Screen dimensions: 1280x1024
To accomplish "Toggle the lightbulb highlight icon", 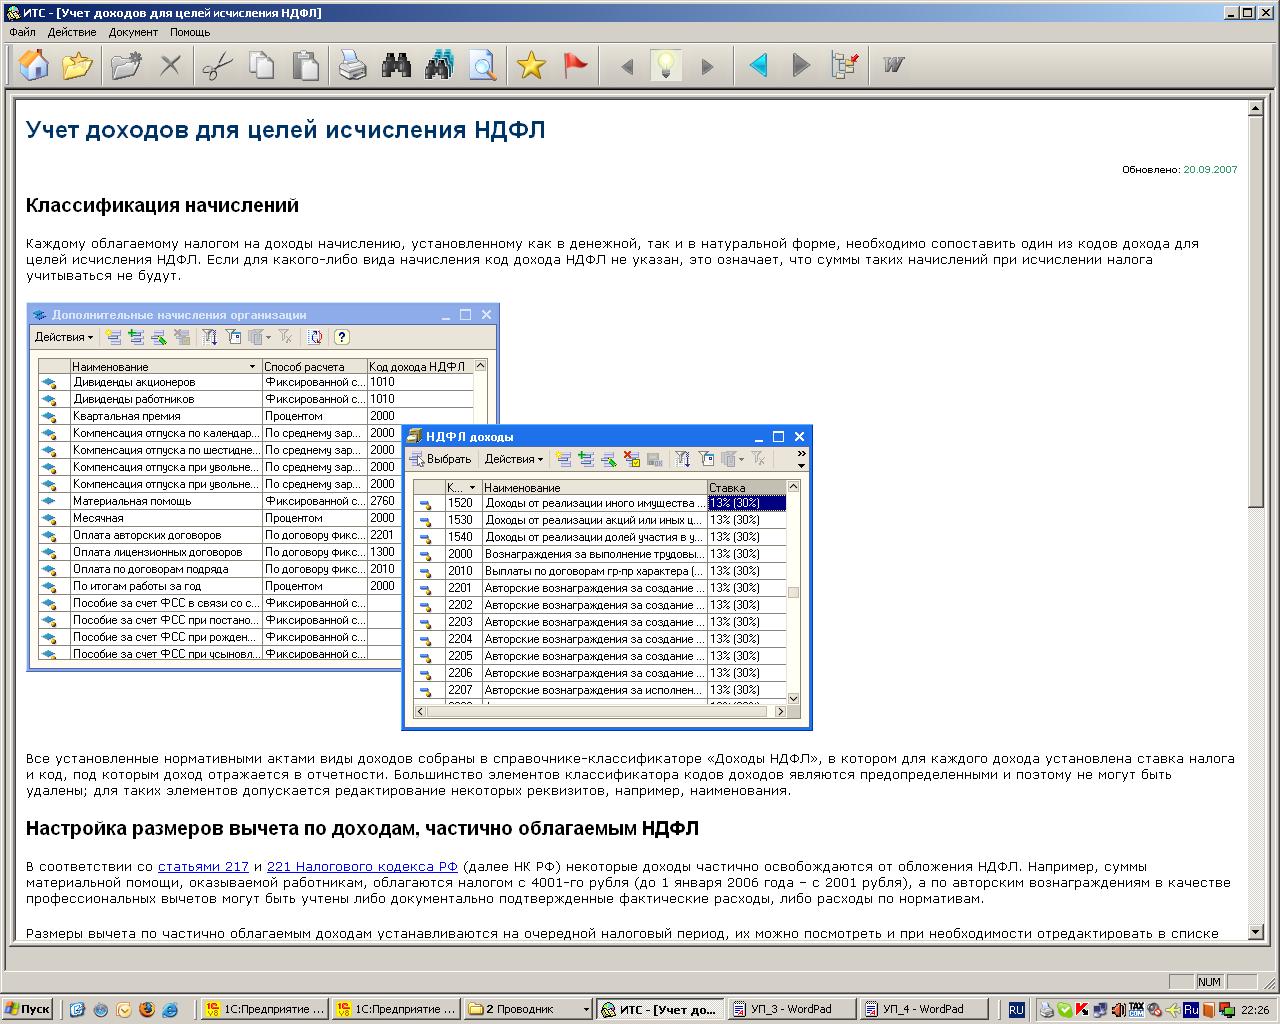I will [x=666, y=66].
